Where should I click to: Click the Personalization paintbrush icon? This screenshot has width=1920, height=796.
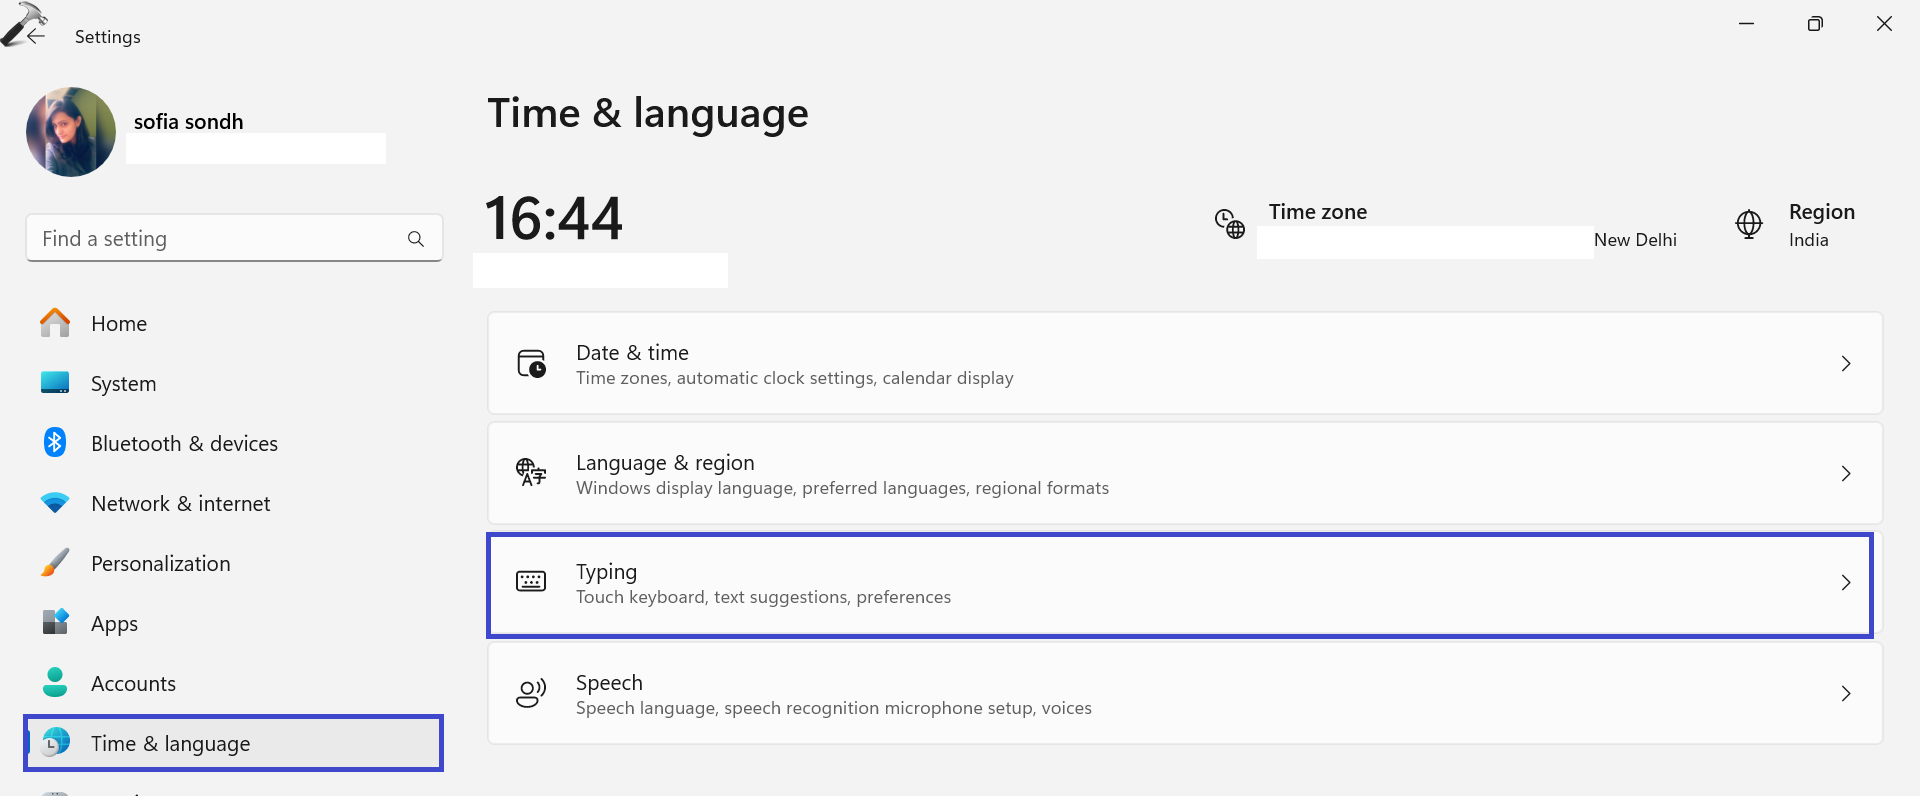(x=55, y=563)
